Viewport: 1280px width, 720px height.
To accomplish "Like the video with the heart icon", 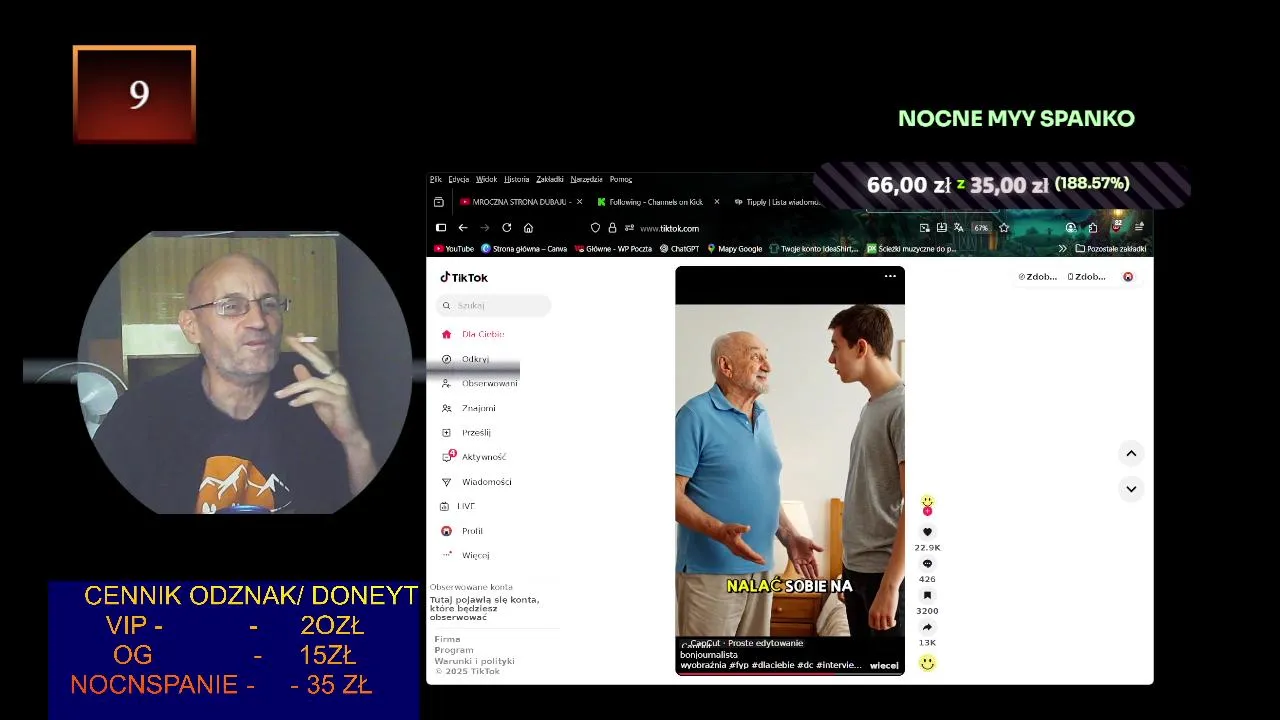I will [x=927, y=532].
